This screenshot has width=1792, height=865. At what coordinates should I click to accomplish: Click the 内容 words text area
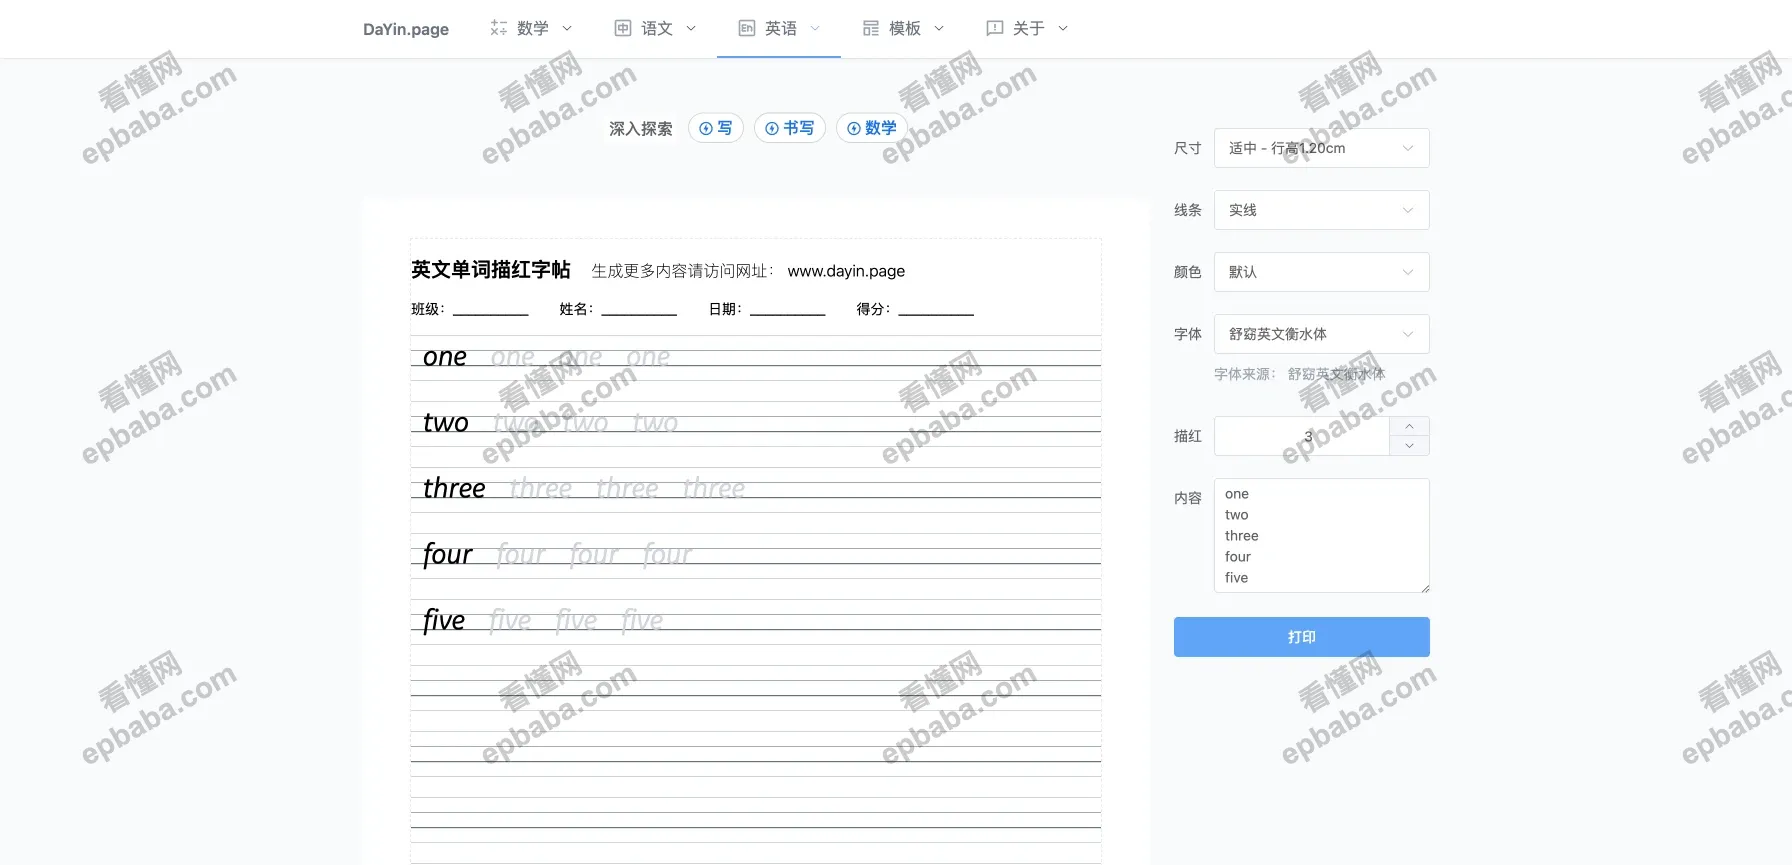(x=1321, y=535)
